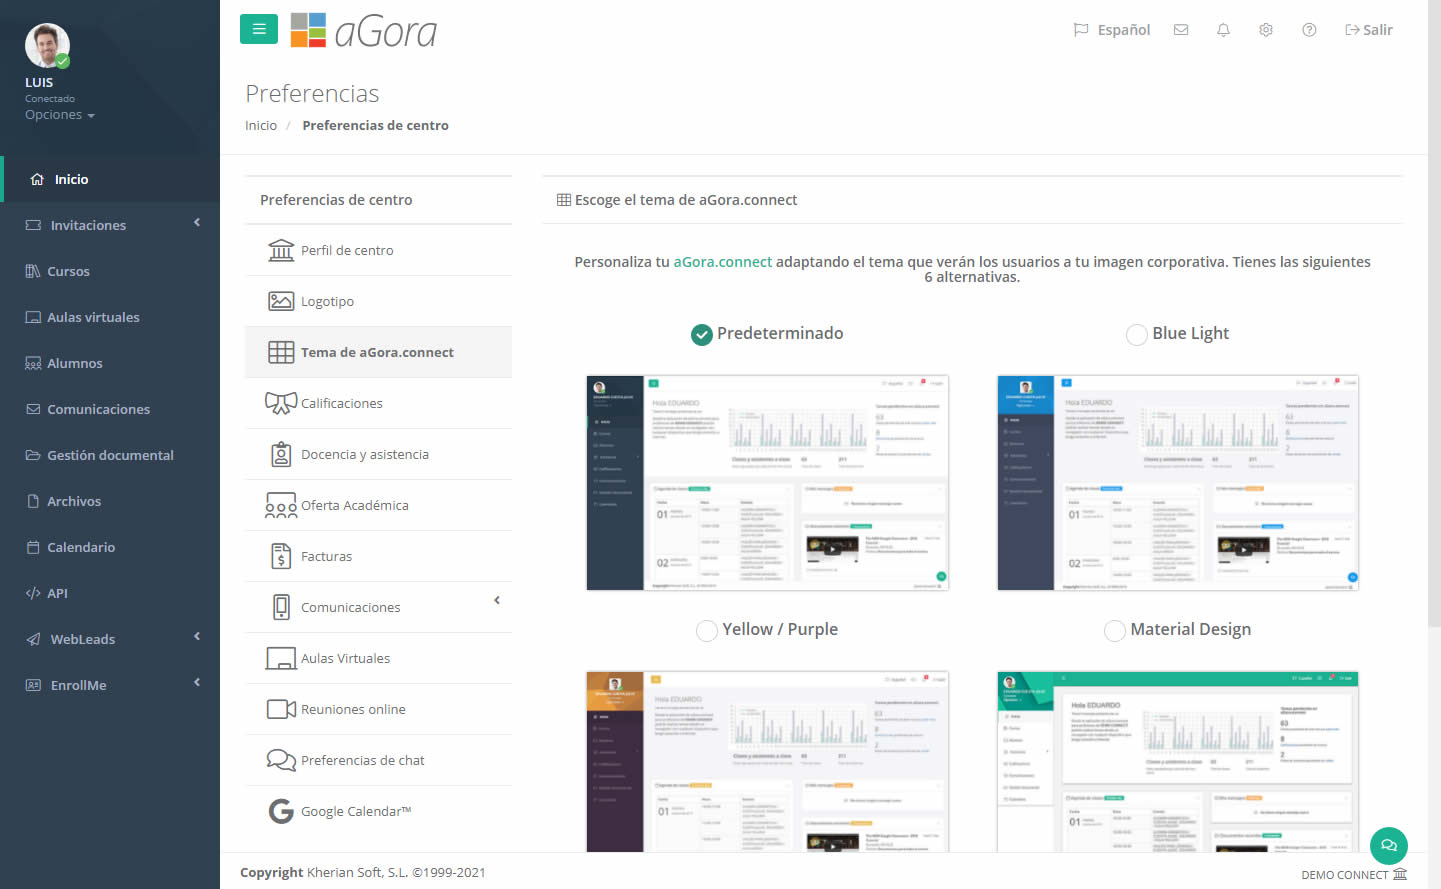Select the Blue Light theme radio button
The height and width of the screenshot is (889, 1441).
pos(1137,334)
